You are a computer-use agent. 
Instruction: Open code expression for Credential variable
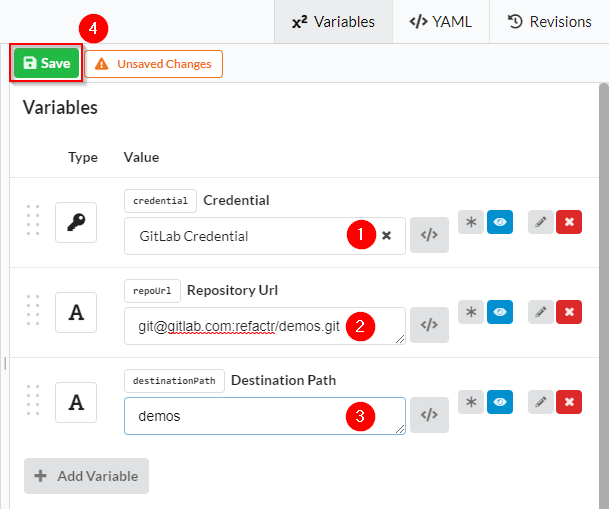point(429,236)
